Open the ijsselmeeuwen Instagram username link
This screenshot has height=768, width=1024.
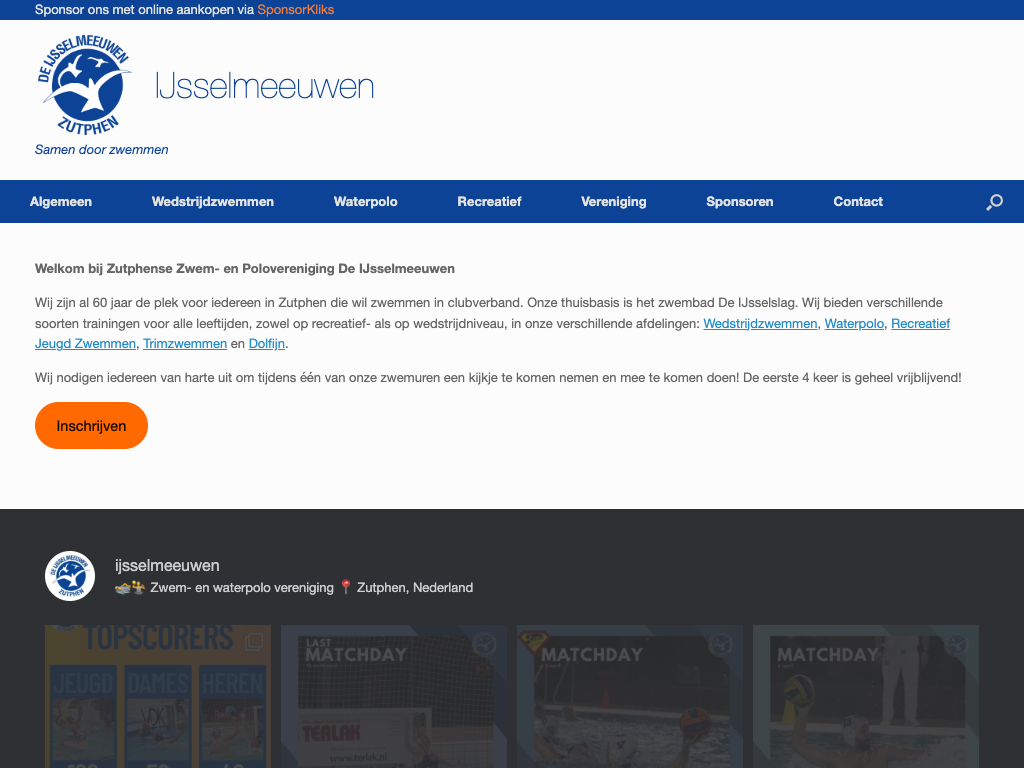pos(167,566)
